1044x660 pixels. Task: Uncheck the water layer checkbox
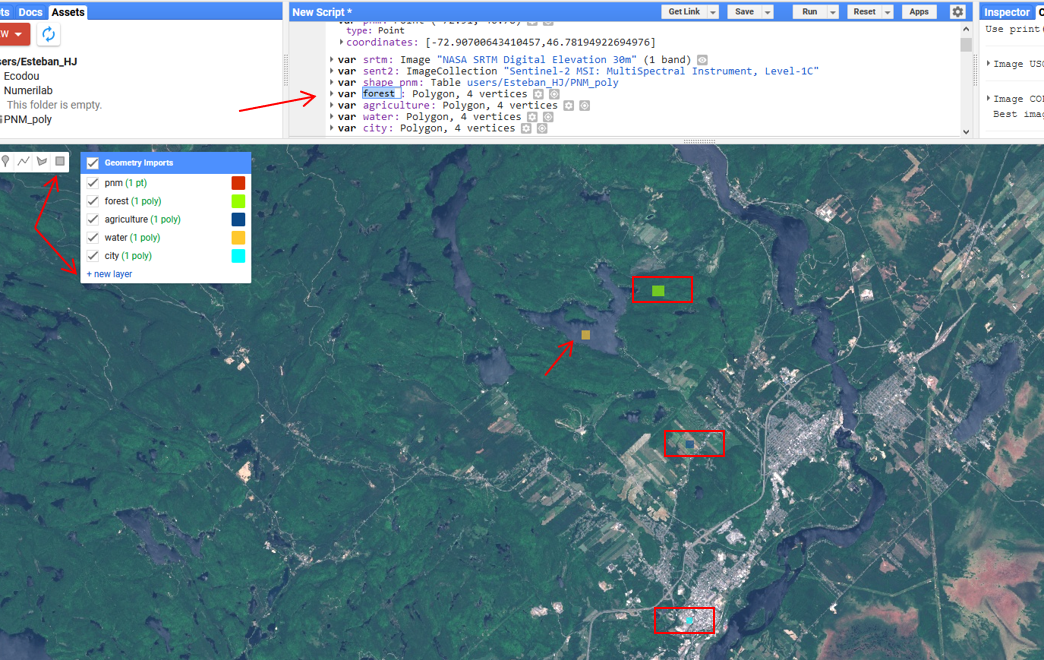93,237
